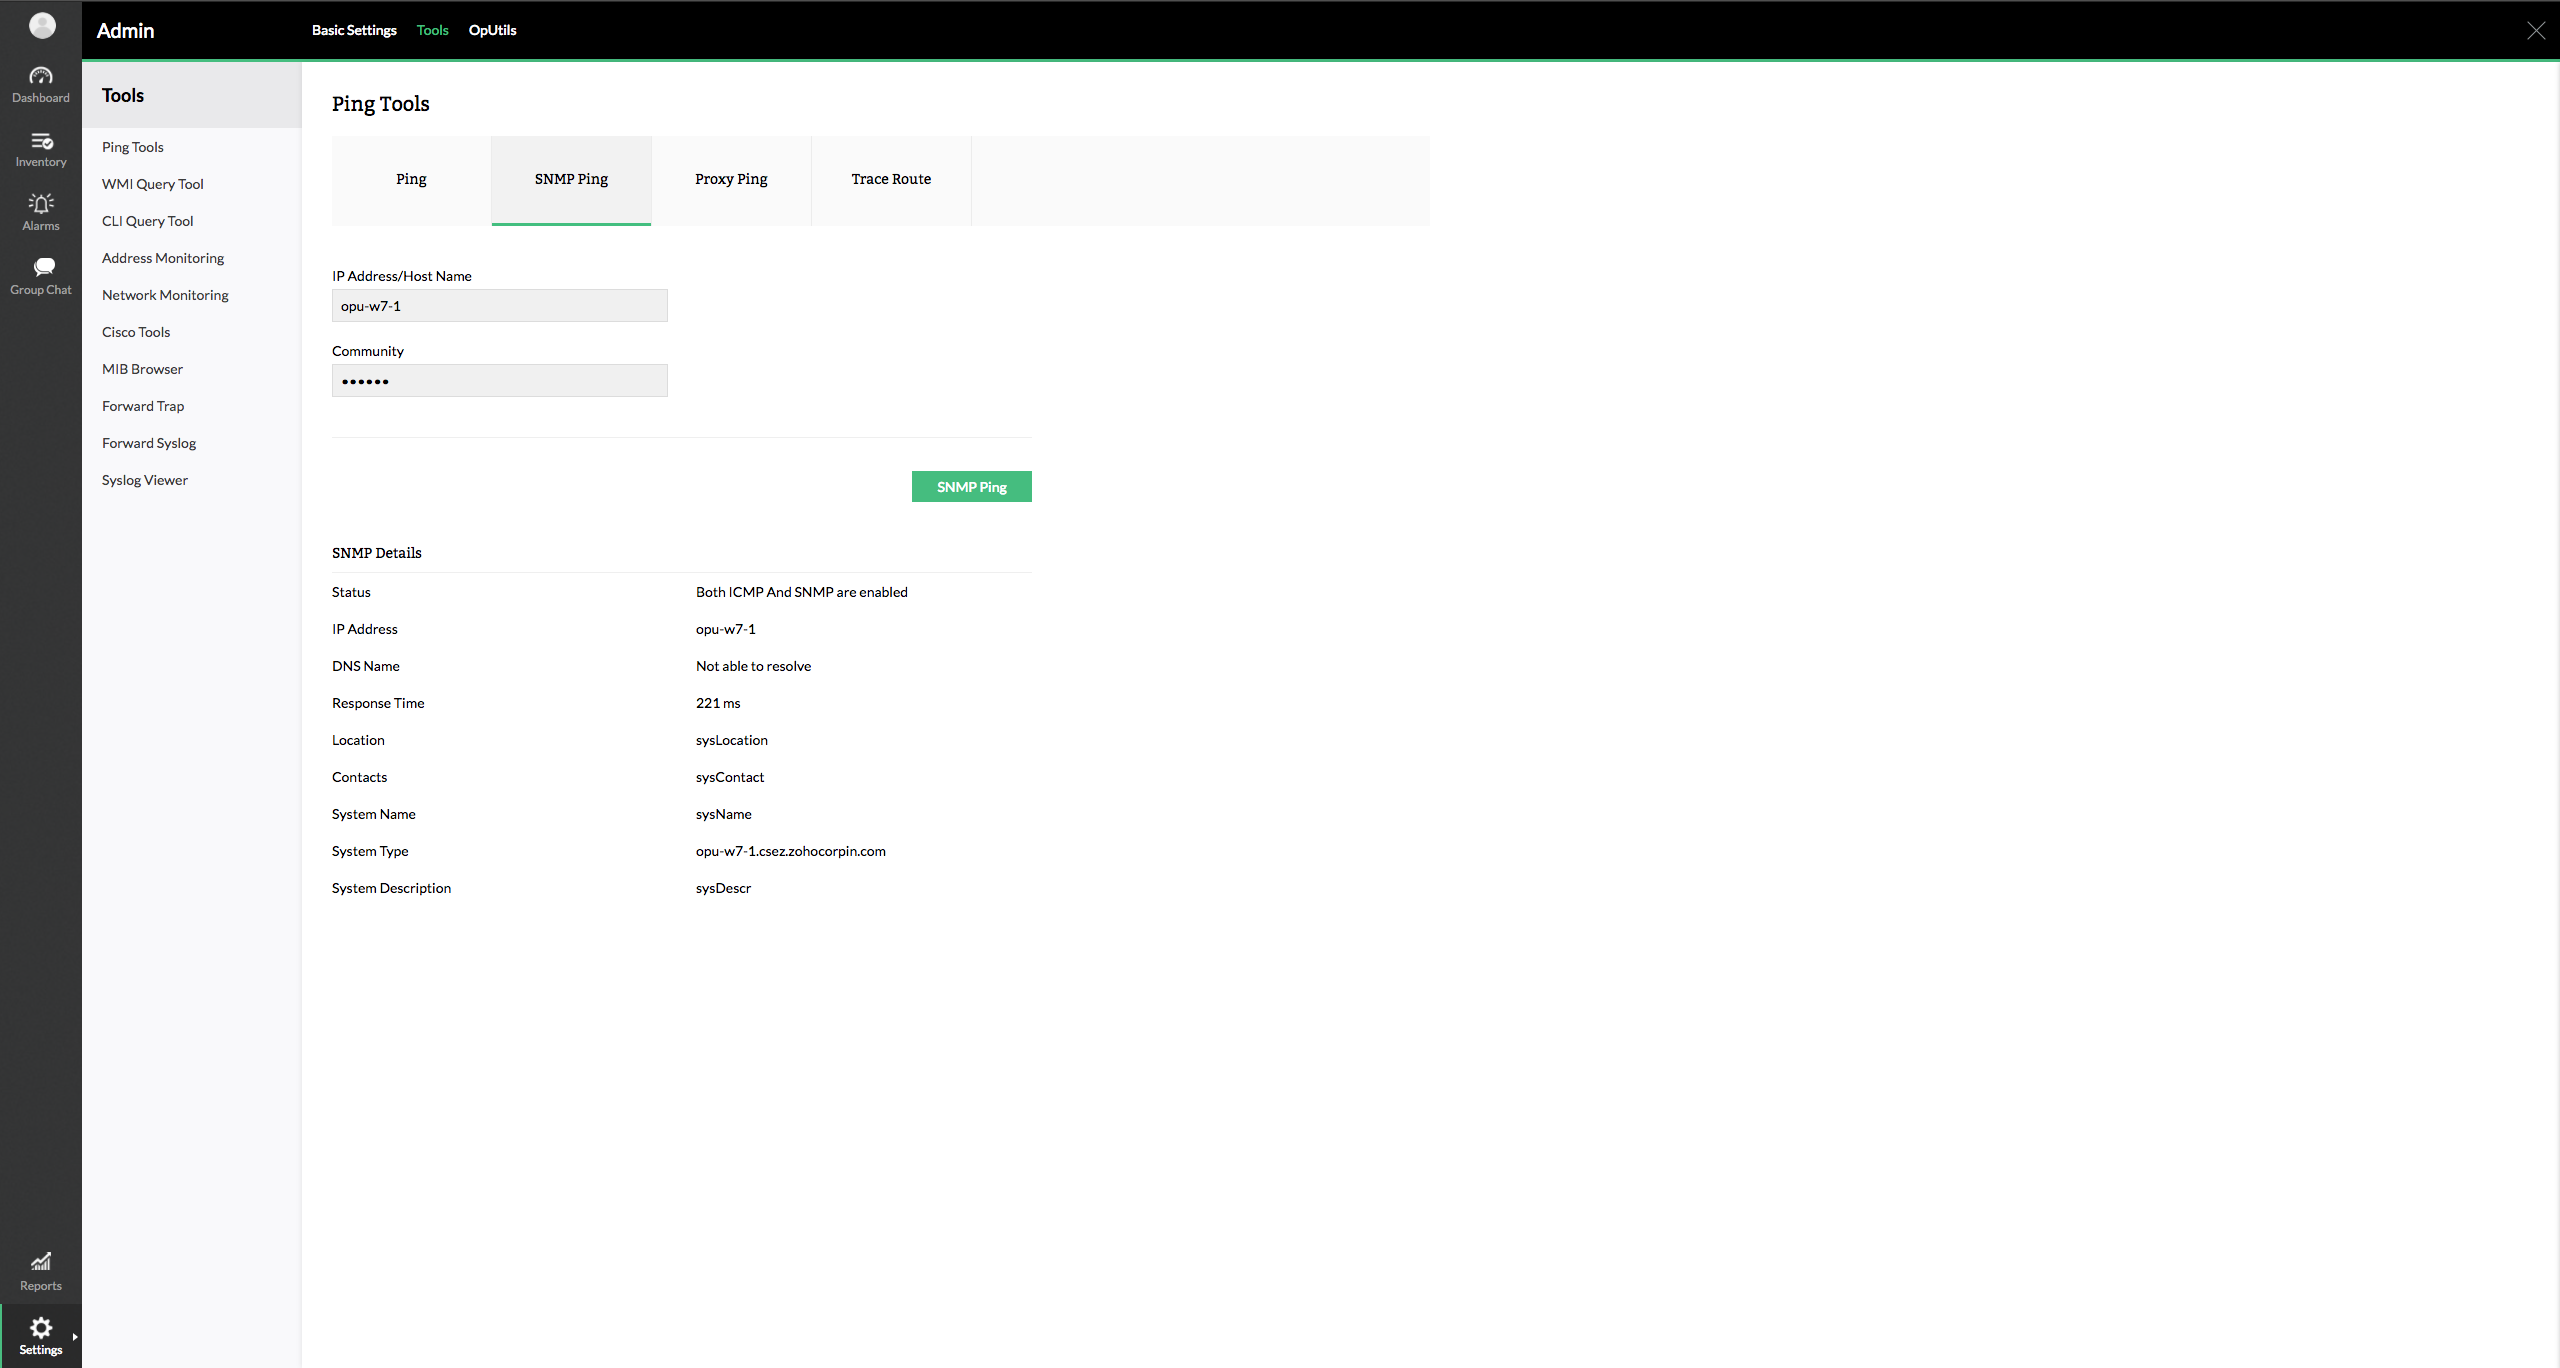Click the user avatar icon
Screen dimensions: 2560x1368
[x=42, y=26]
